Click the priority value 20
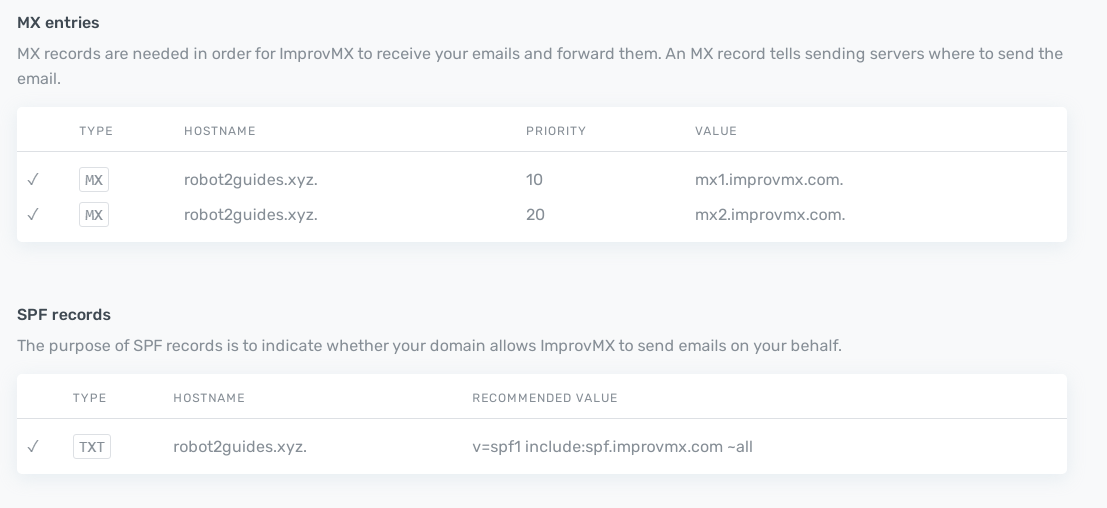This screenshot has height=508, width=1107. coord(535,214)
